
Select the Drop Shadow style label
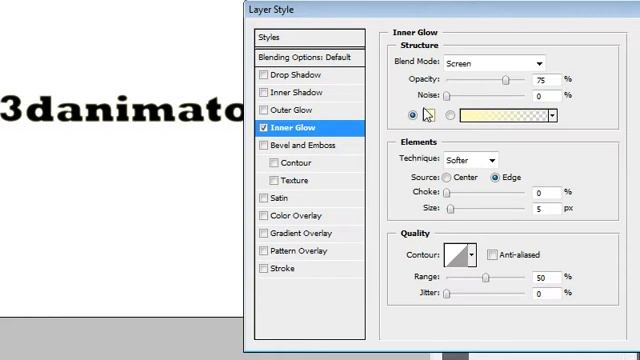(296, 75)
